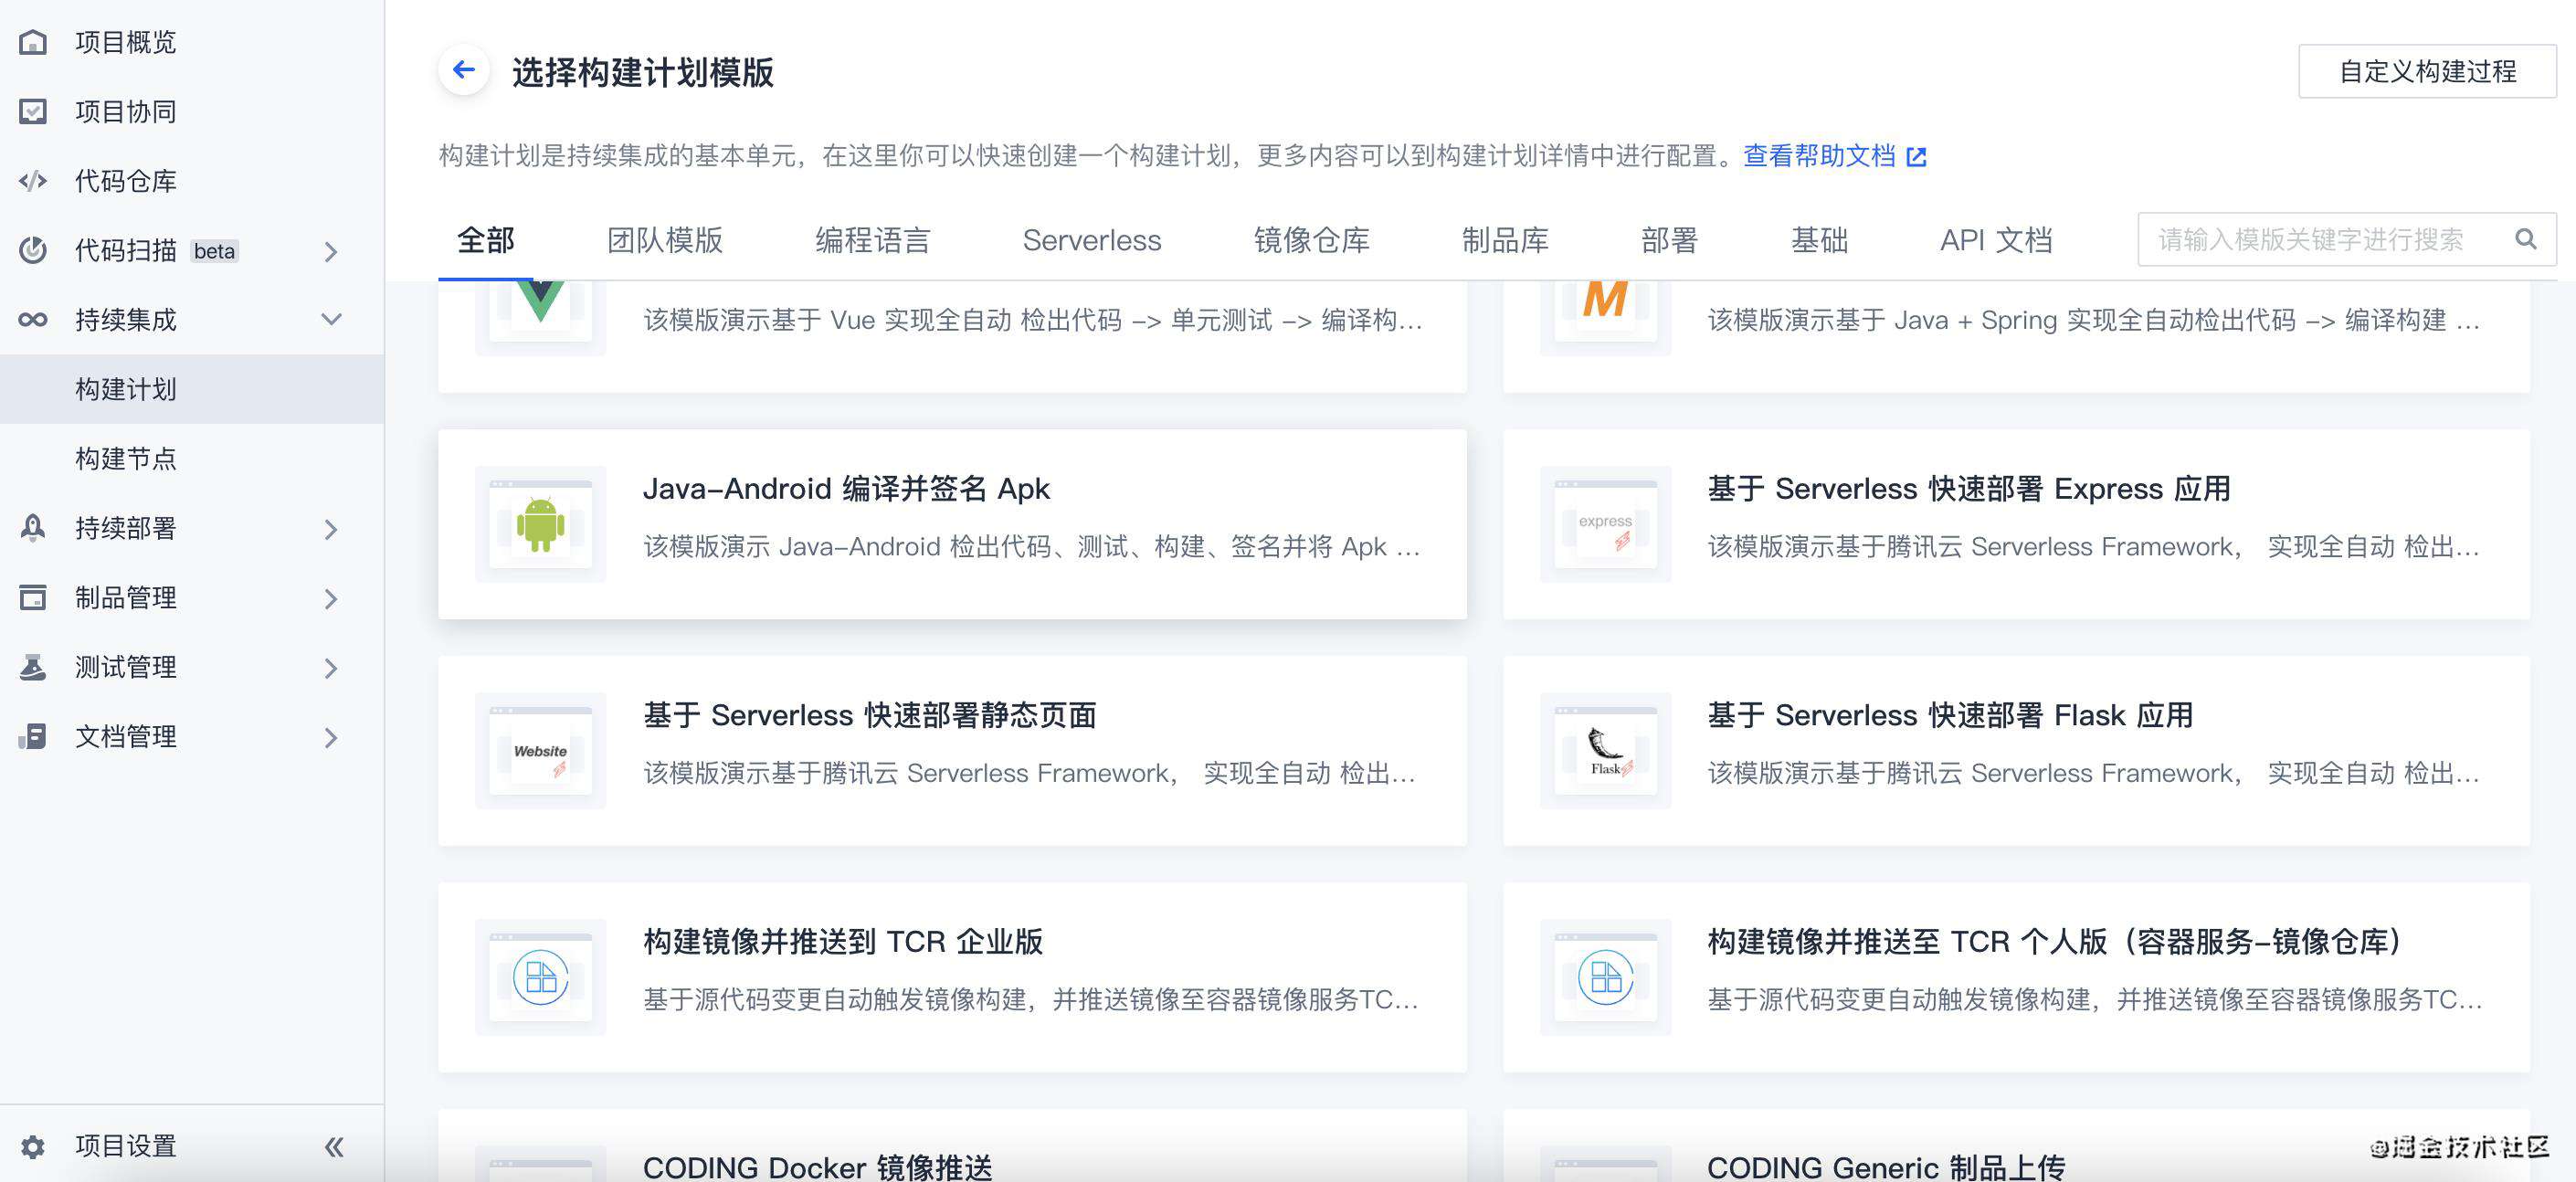Expand the 持续部署 submenu chevron
This screenshot has width=2576, height=1182.
pos(331,529)
